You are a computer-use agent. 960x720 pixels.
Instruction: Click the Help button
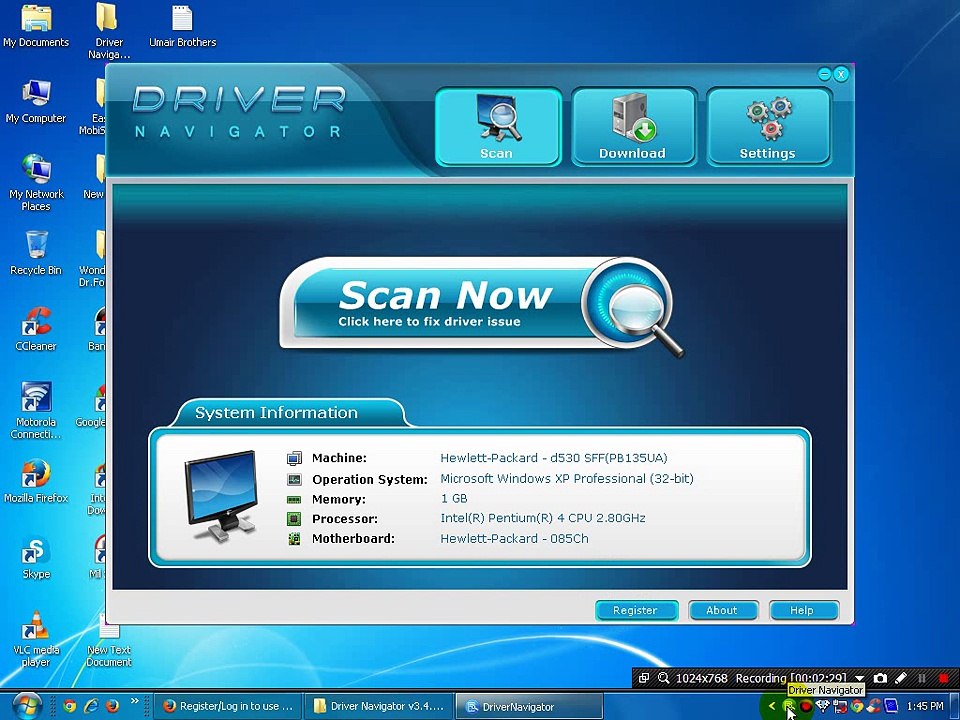[x=803, y=610]
